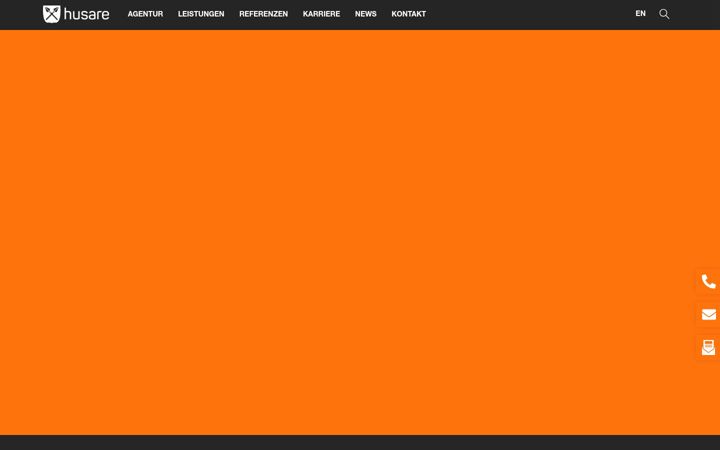Open the Agentur menu item
Viewport: 720px width, 450px height.
click(x=145, y=14)
